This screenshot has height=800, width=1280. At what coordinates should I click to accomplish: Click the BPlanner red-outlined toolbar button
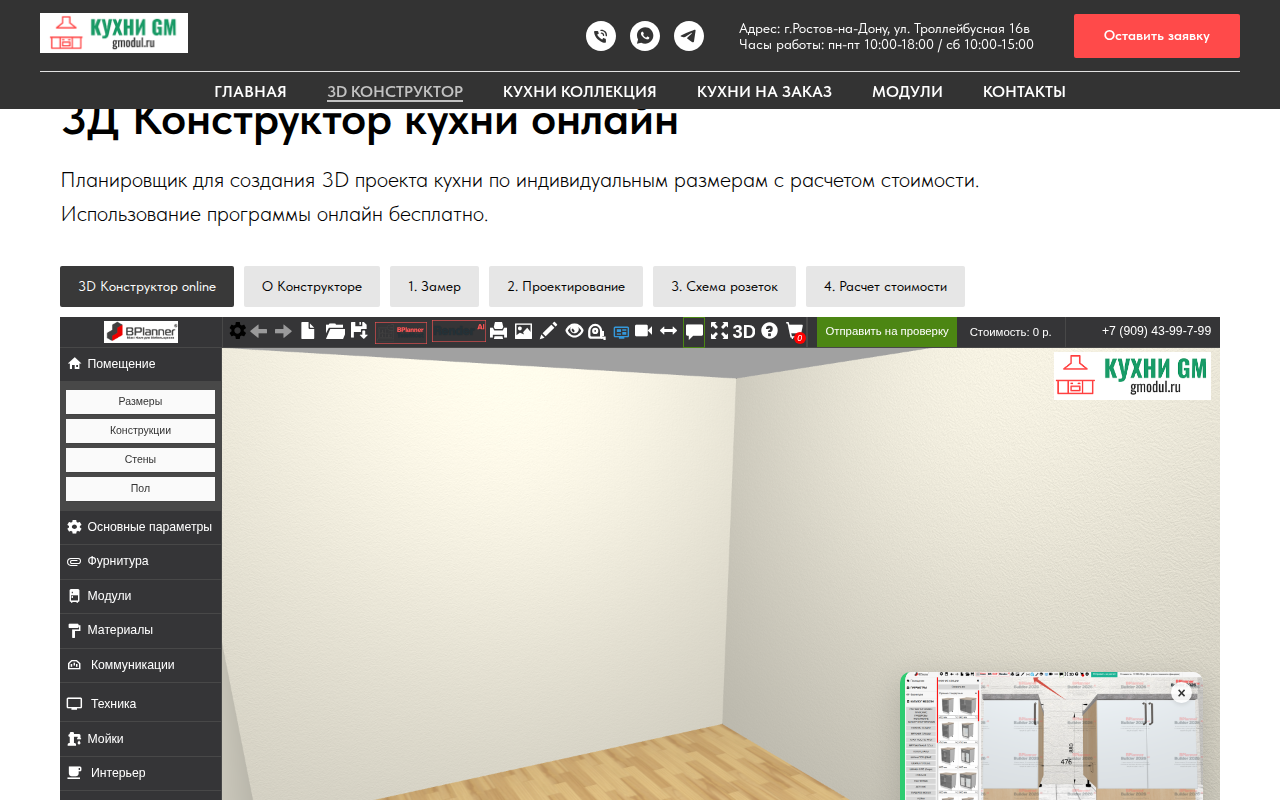401,332
